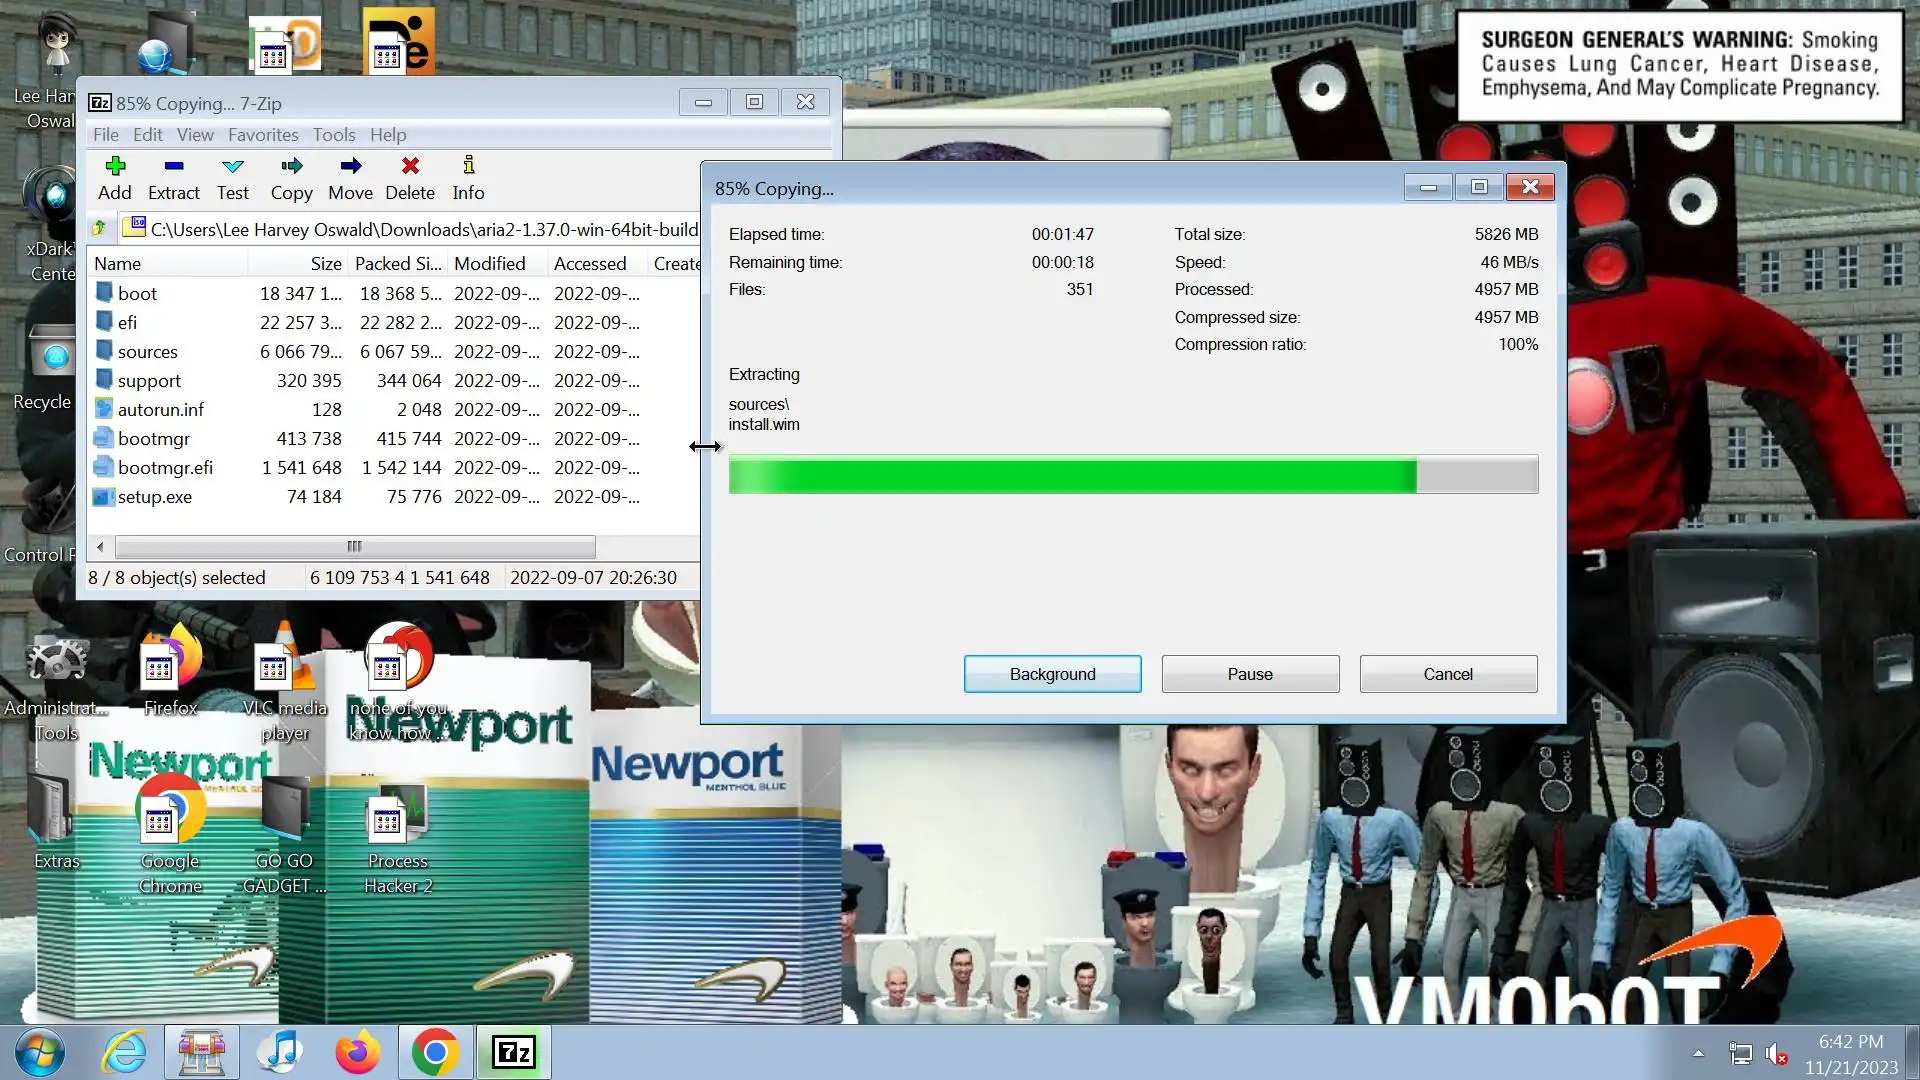Image resolution: width=1920 pixels, height=1080 pixels.
Task: Open the Tools menu
Action: point(333,135)
